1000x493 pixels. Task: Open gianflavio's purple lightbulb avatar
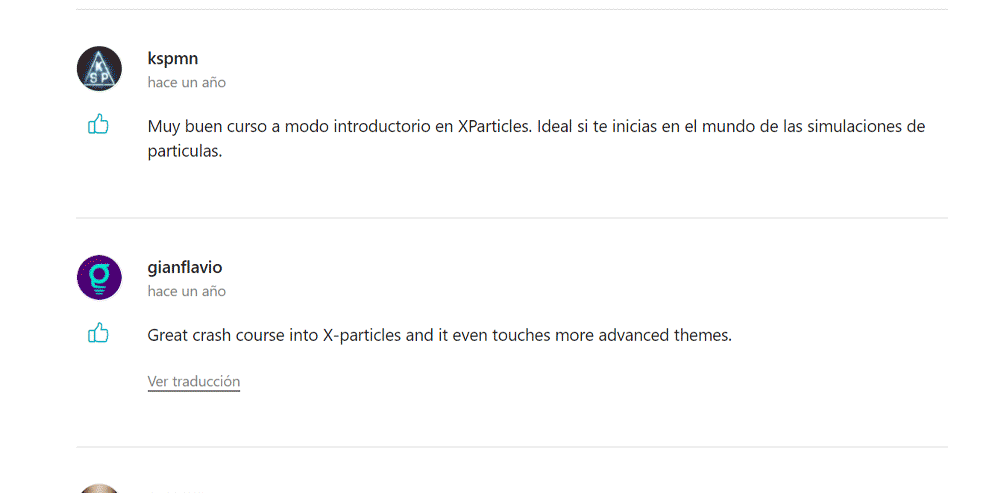click(99, 277)
